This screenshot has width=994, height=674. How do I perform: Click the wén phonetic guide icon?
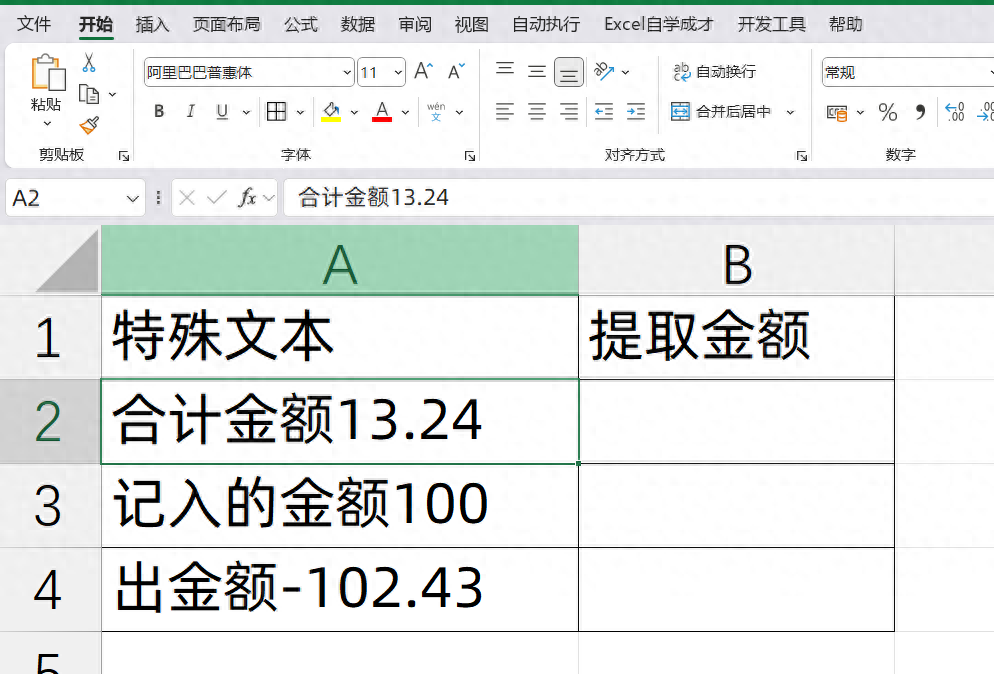(436, 112)
